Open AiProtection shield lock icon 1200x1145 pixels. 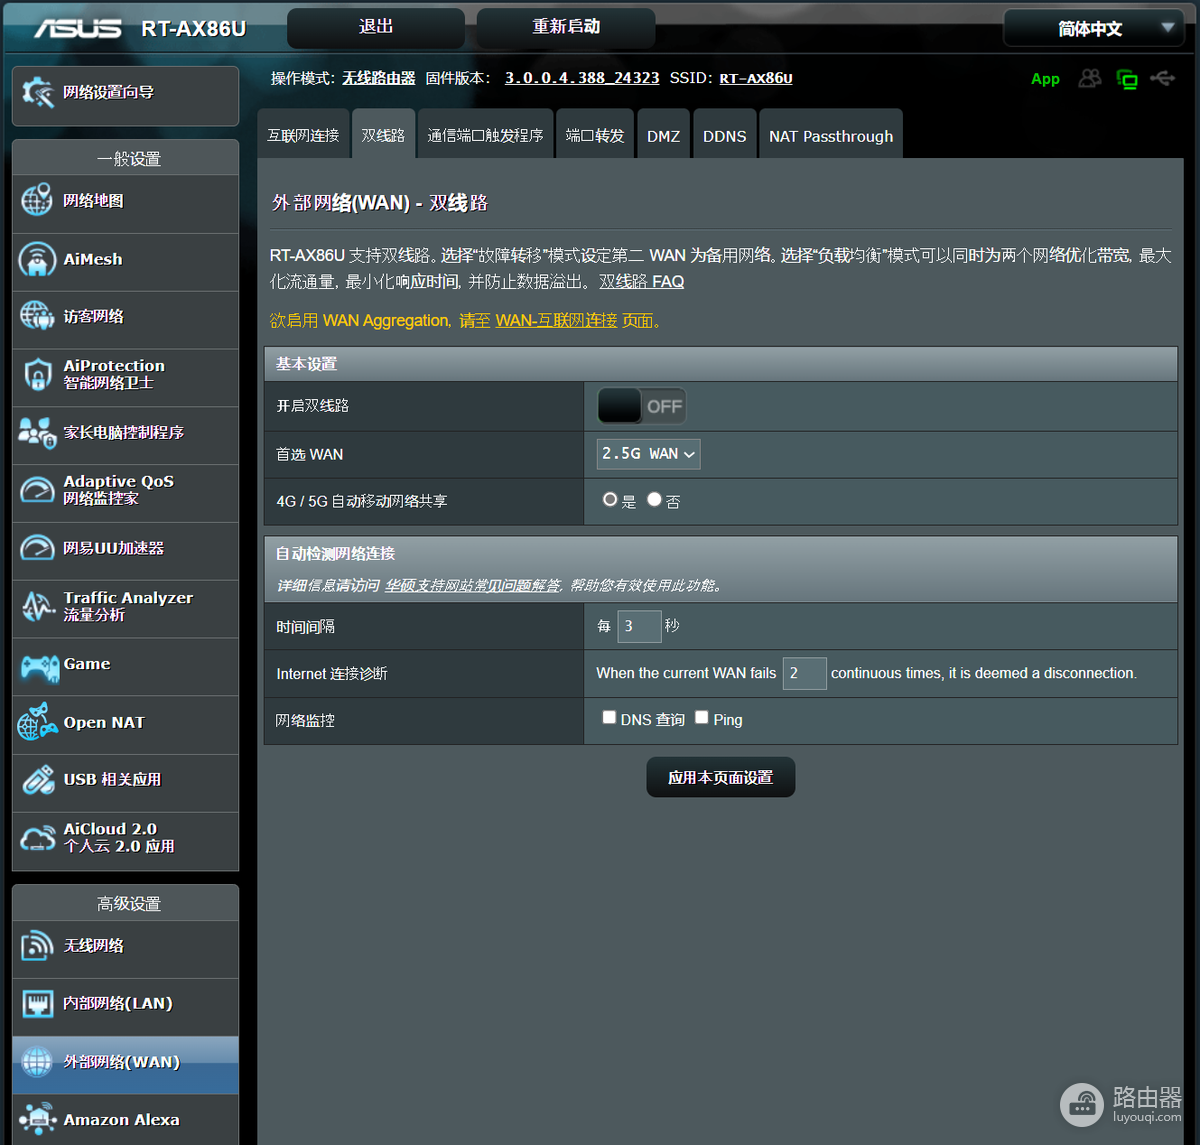coord(37,374)
